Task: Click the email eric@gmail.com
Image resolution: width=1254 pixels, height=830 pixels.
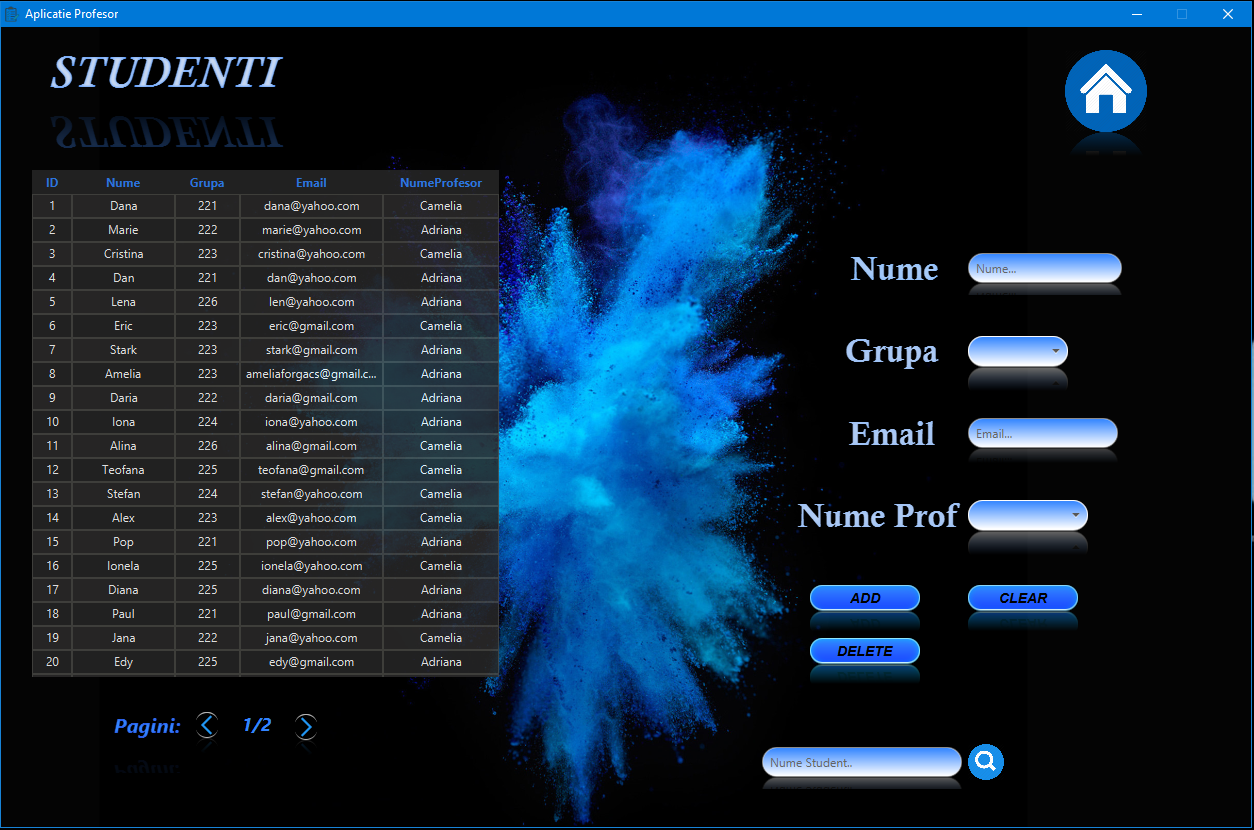Action: (311, 326)
